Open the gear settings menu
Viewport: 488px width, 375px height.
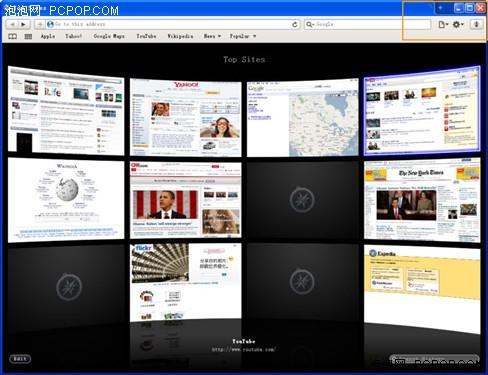coord(458,24)
